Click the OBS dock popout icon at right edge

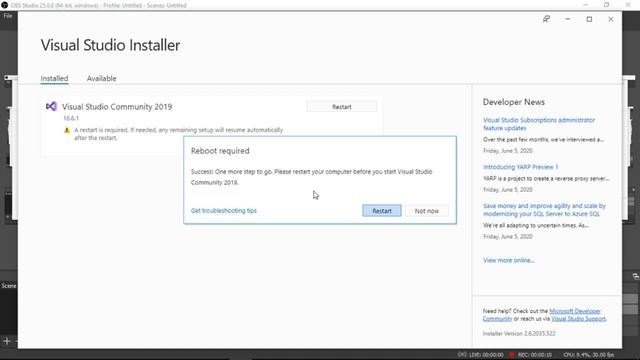click(636, 276)
